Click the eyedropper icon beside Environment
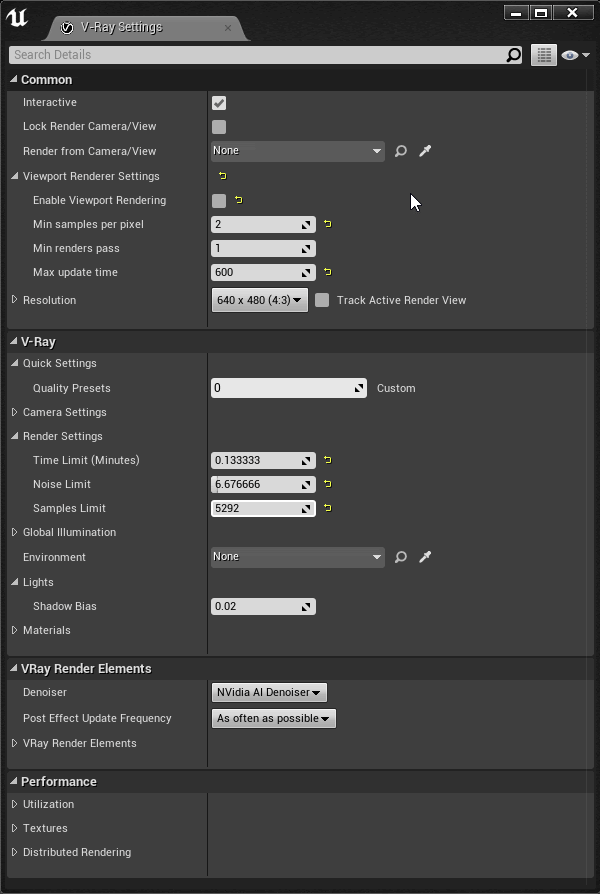This screenshot has height=894, width=600. point(425,557)
